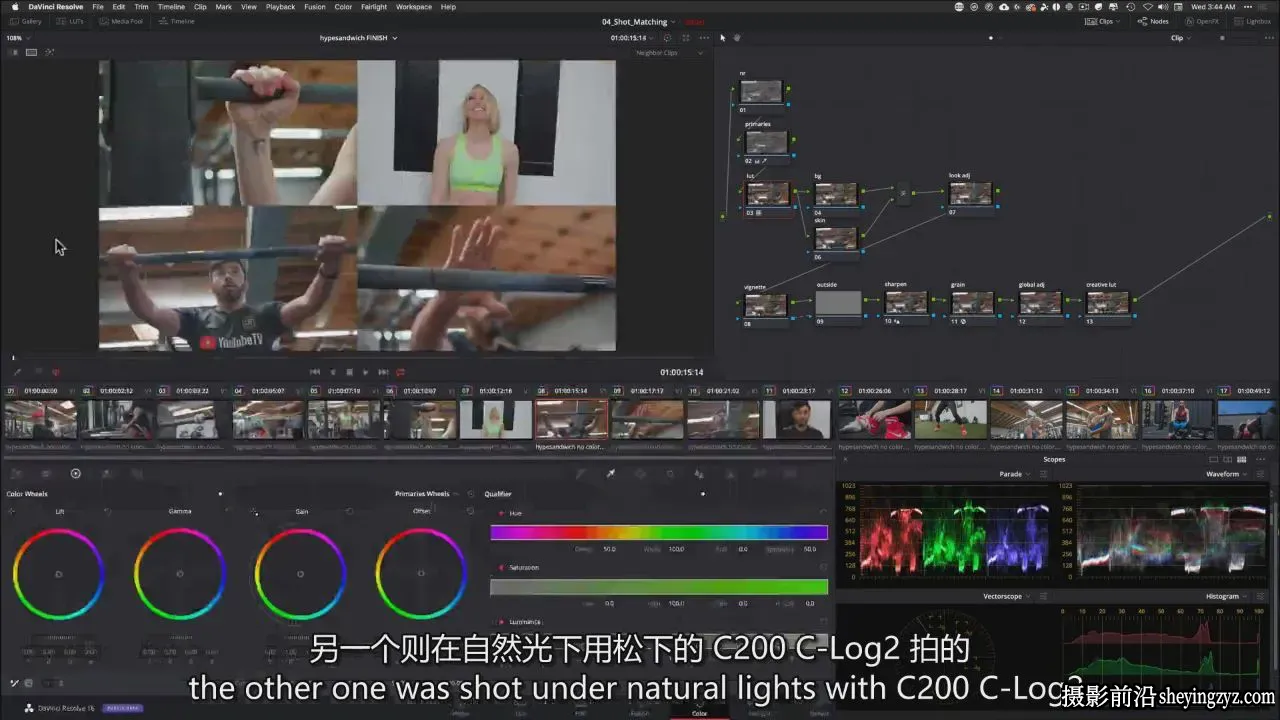Open the Fusion menu

click(315, 6)
